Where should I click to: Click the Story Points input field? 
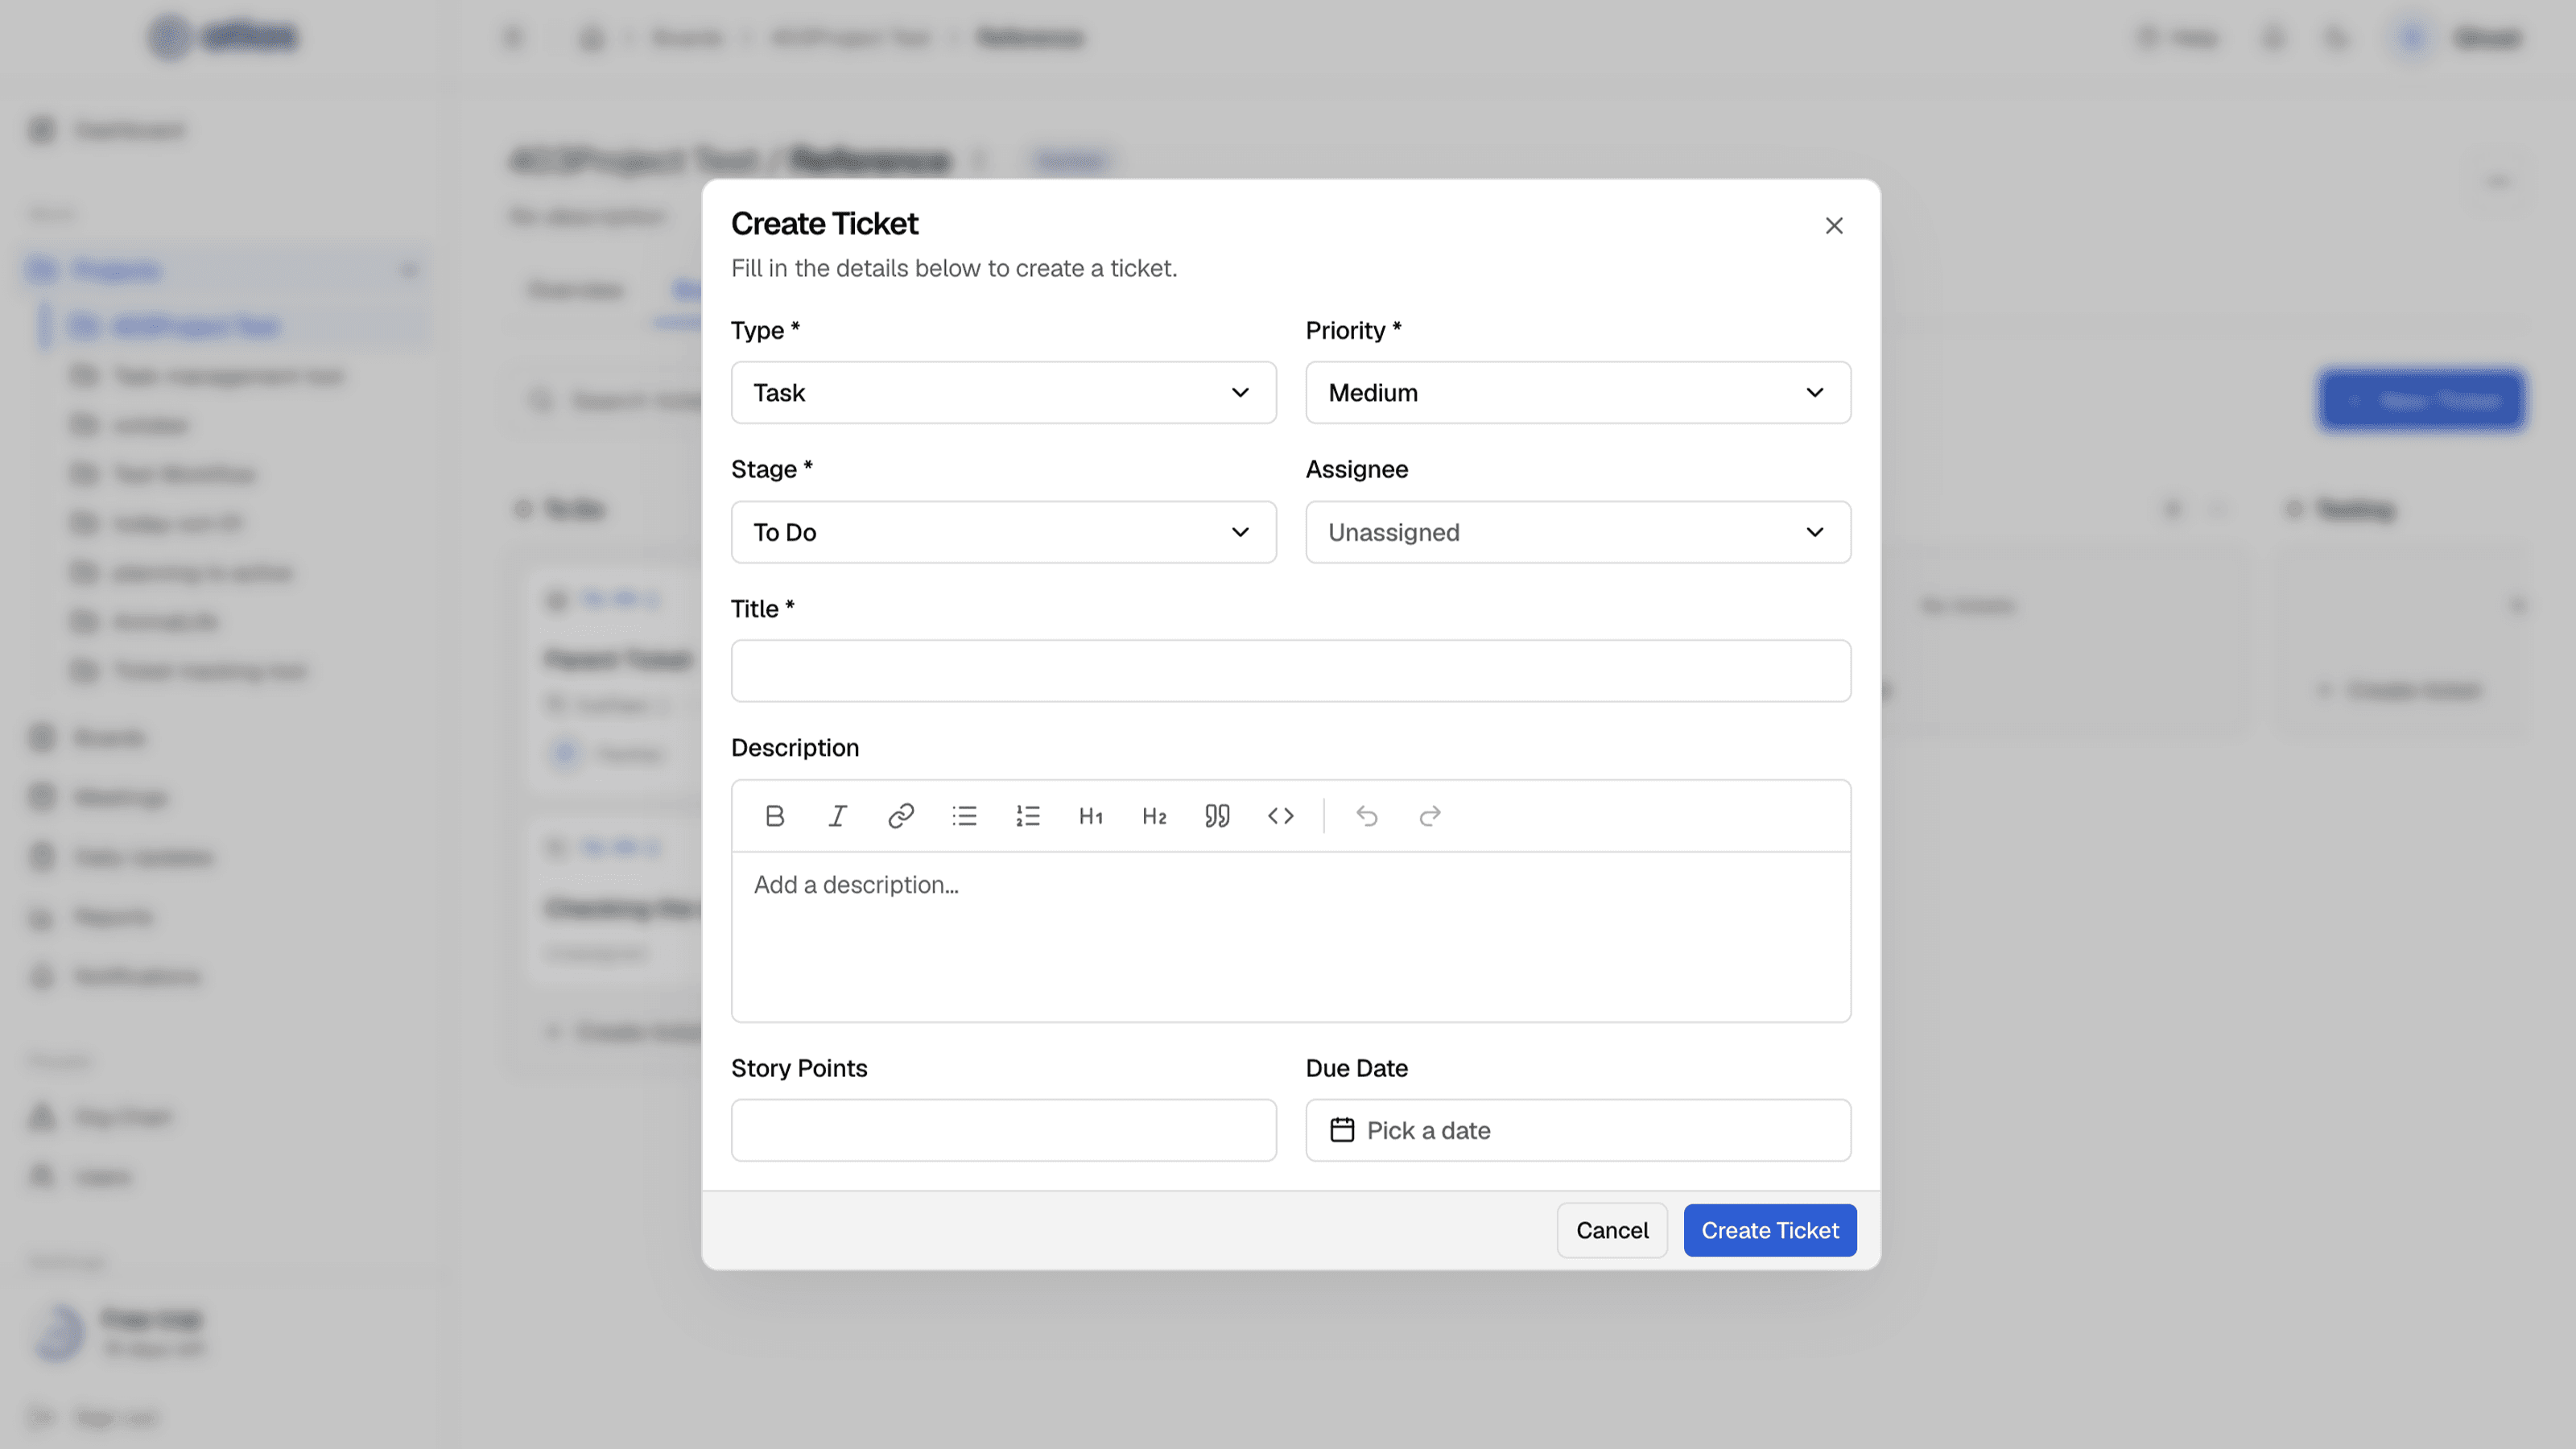click(1003, 1130)
